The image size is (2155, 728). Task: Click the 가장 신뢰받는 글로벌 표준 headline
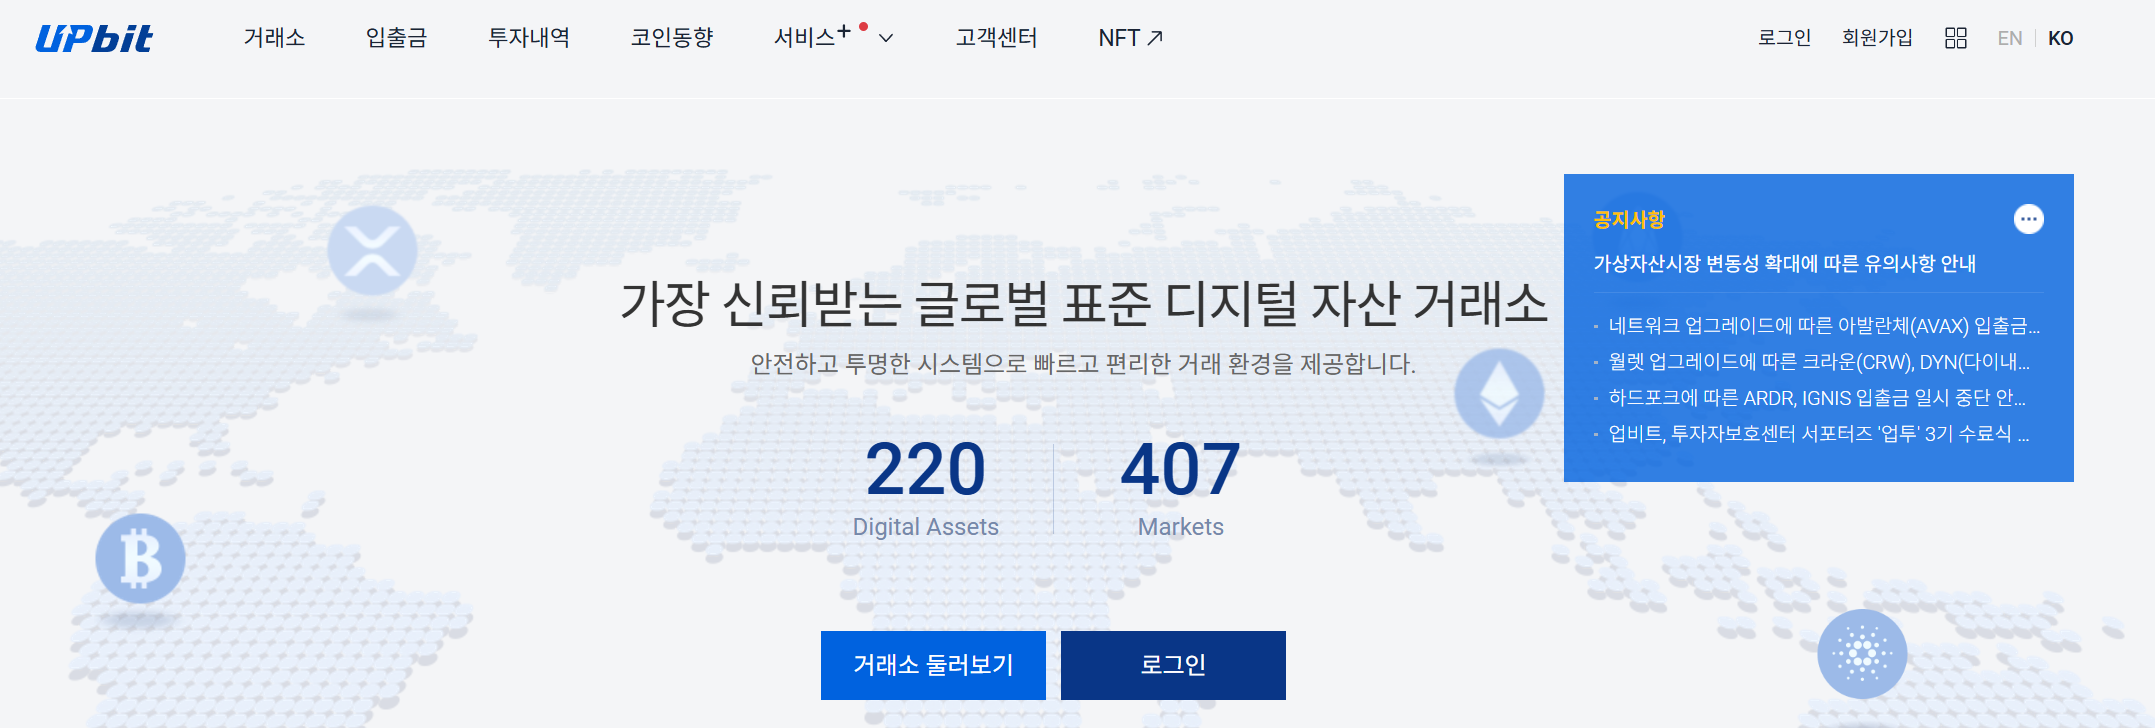tap(1084, 304)
